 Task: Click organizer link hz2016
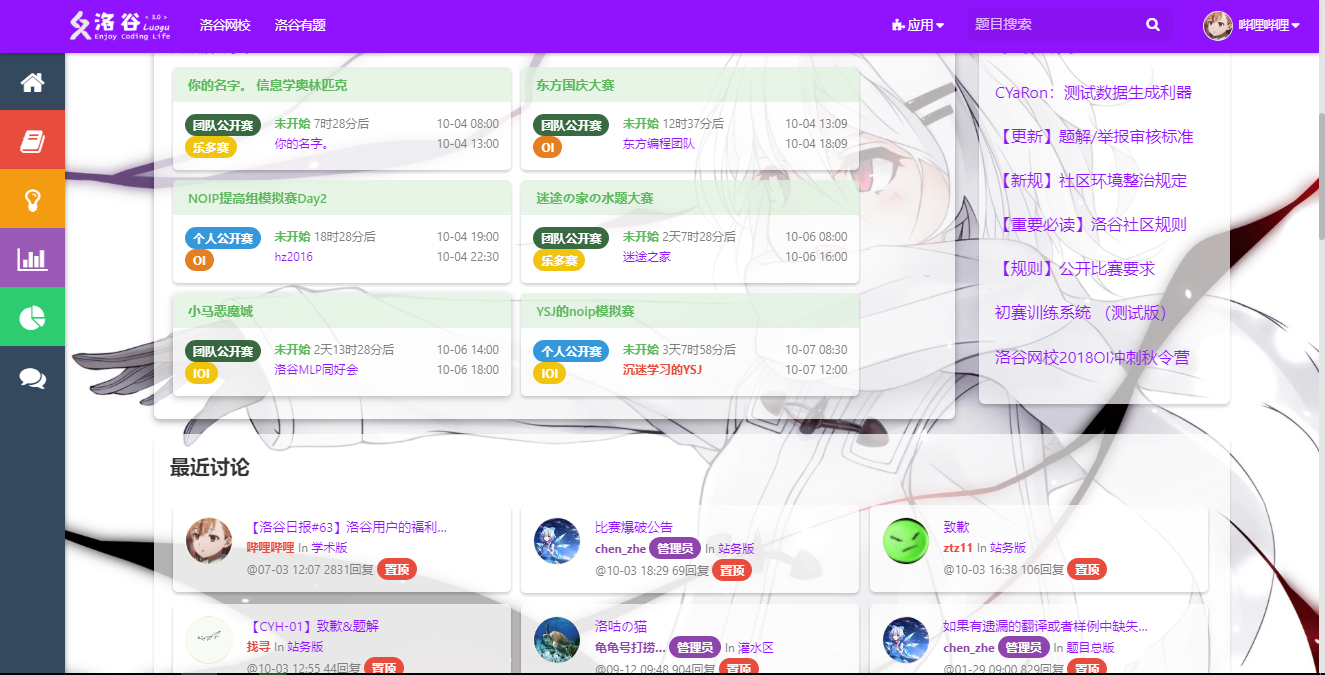293,257
